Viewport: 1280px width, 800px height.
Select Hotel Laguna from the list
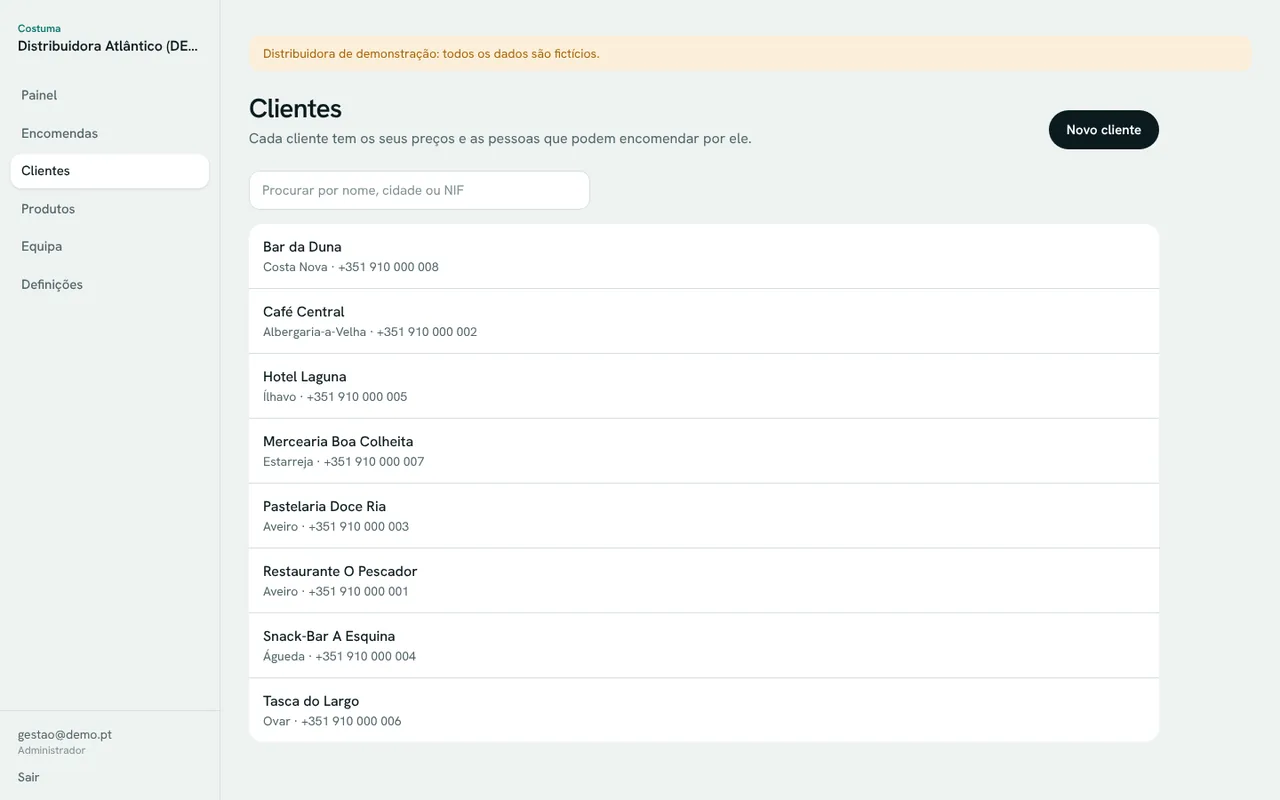[704, 386]
